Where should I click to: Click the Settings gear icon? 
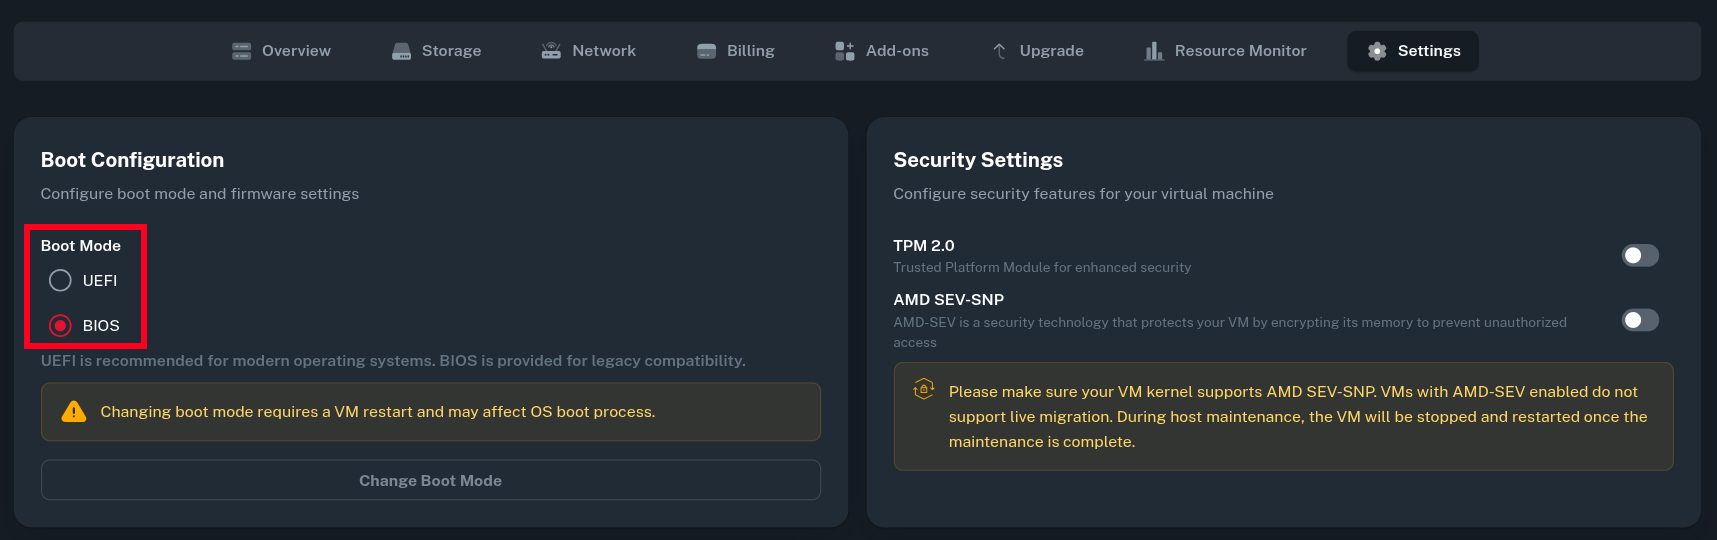click(x=1377, y=51)
